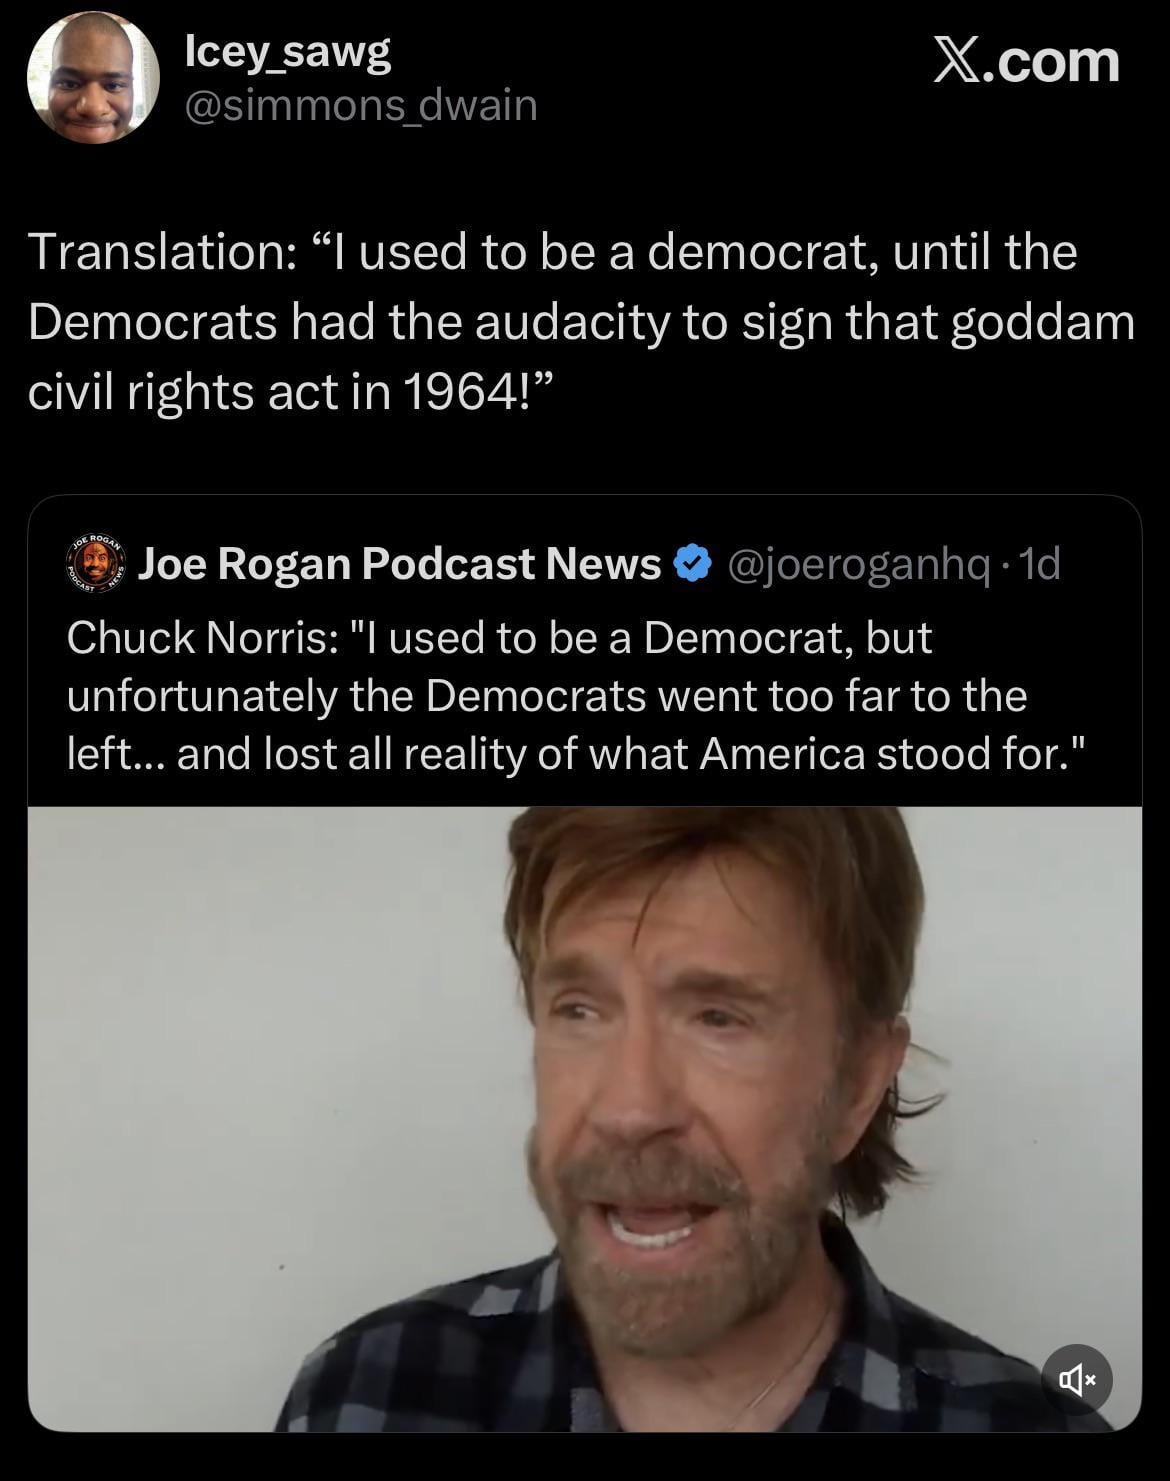1170x1481 pixels.
Task: Unmute the video with the speaker icon
Action: point(1077,1380)
